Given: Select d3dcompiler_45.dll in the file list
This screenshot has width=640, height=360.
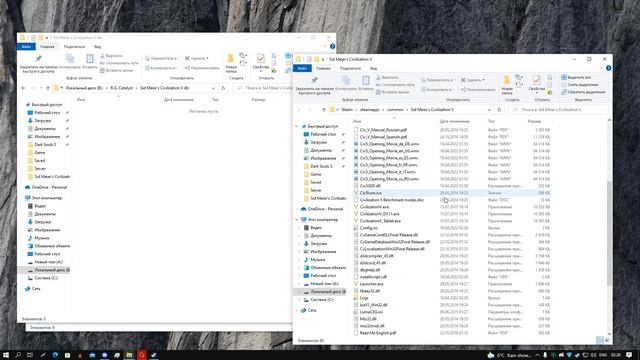Looking at the screenshot, I should pos(376,256).
